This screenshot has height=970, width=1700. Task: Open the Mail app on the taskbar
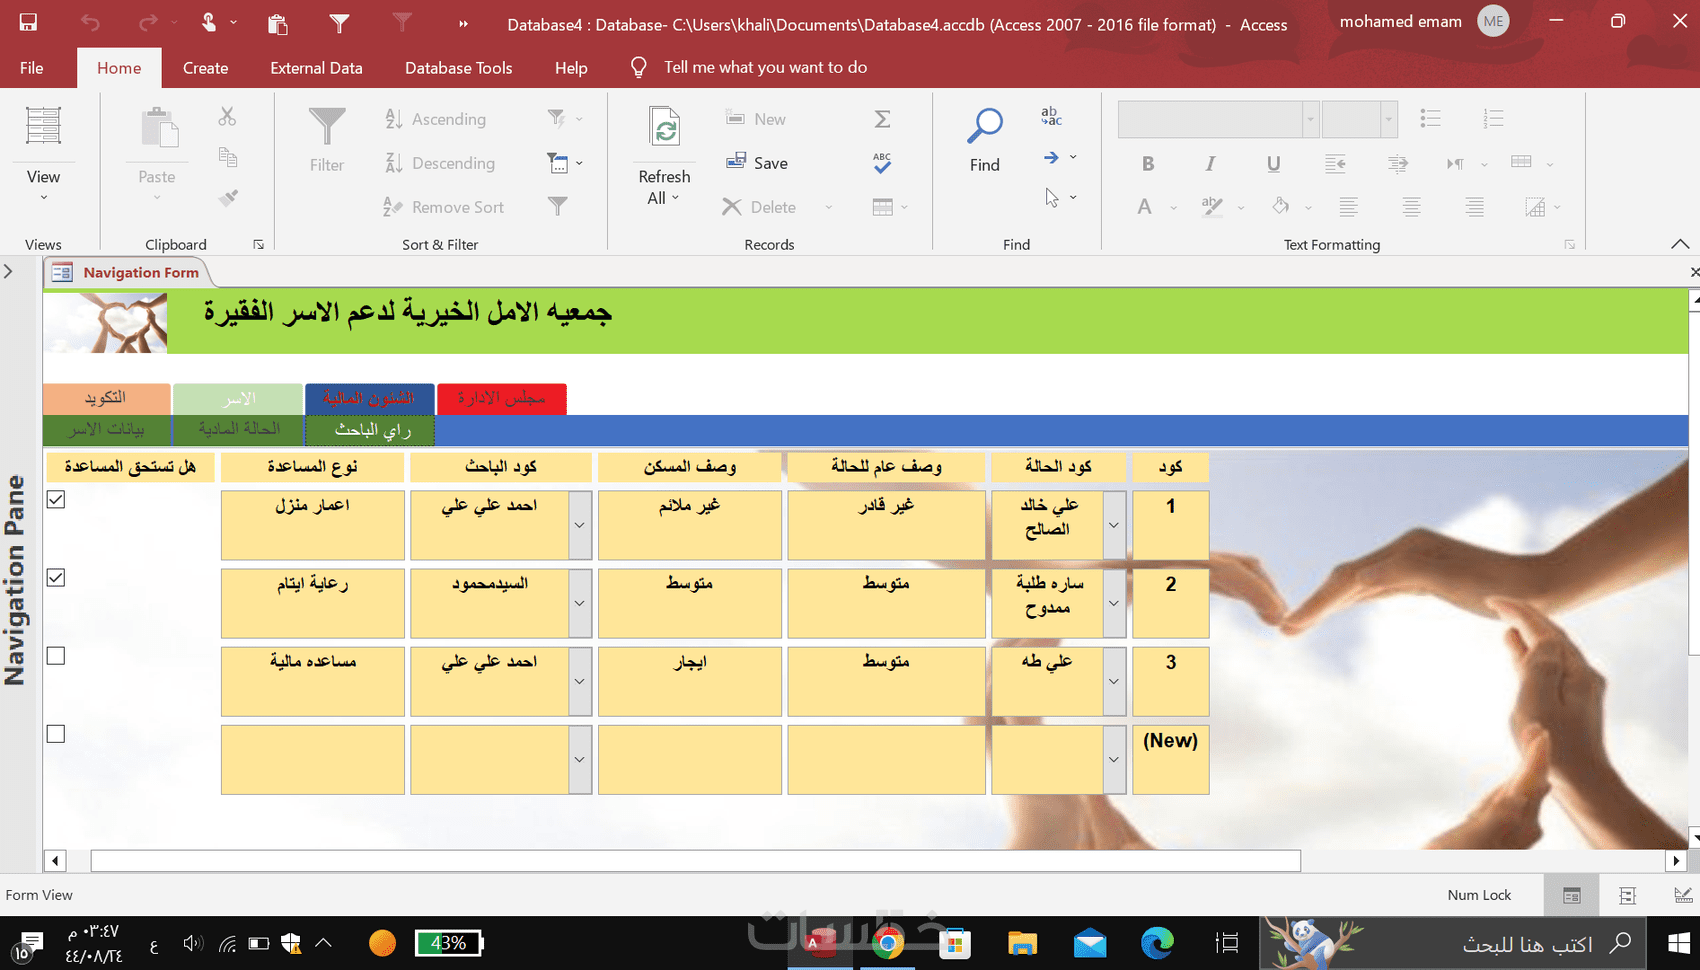pyautogui.click(x=1090, y=943)
